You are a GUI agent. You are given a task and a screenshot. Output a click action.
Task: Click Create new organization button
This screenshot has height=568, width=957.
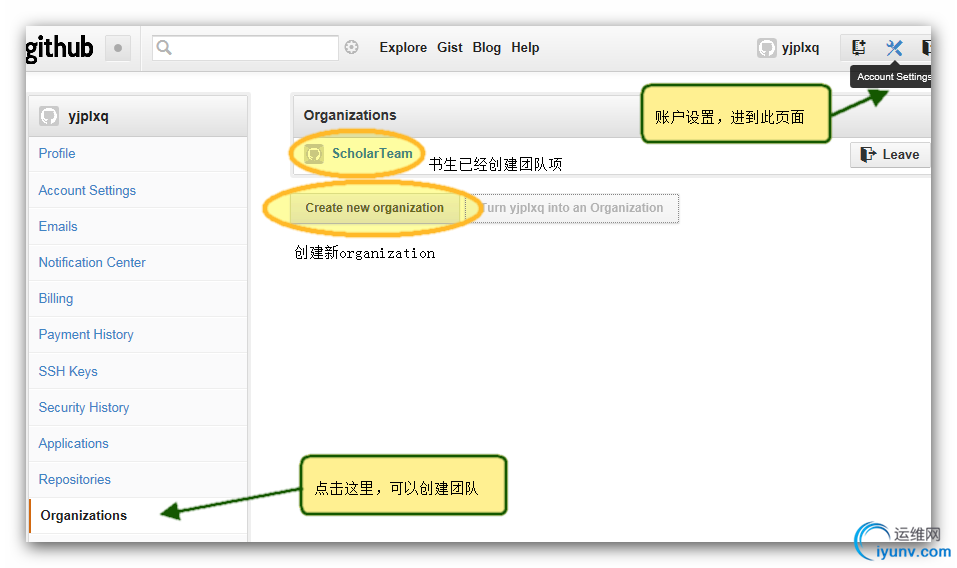pyautogui.click(x=374, y=208)
